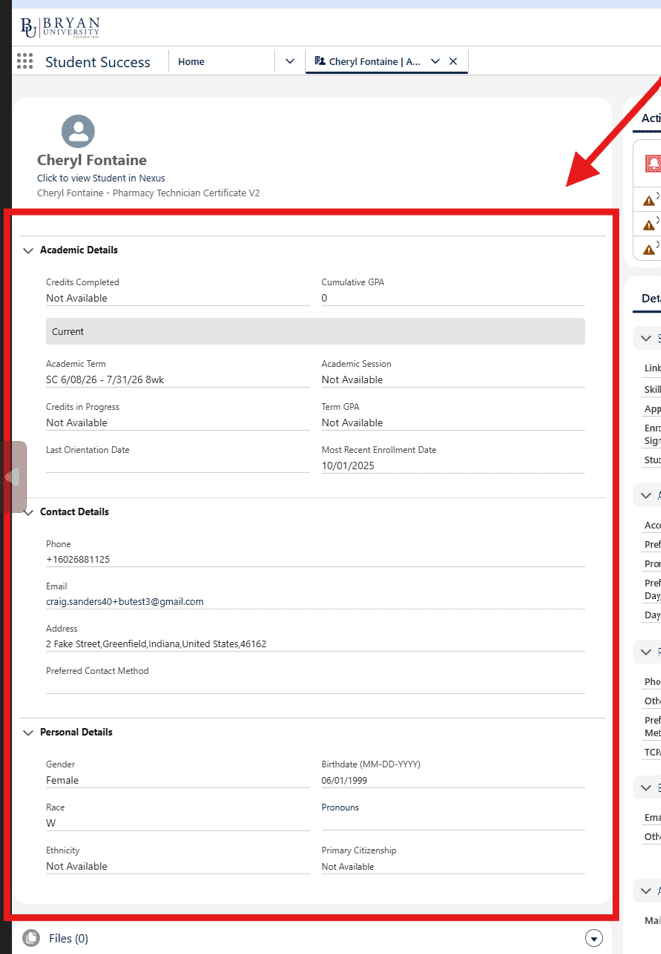Click the left sidebar collapse arrow handle
The image size is (661, 954).
[x=13, y=477]
